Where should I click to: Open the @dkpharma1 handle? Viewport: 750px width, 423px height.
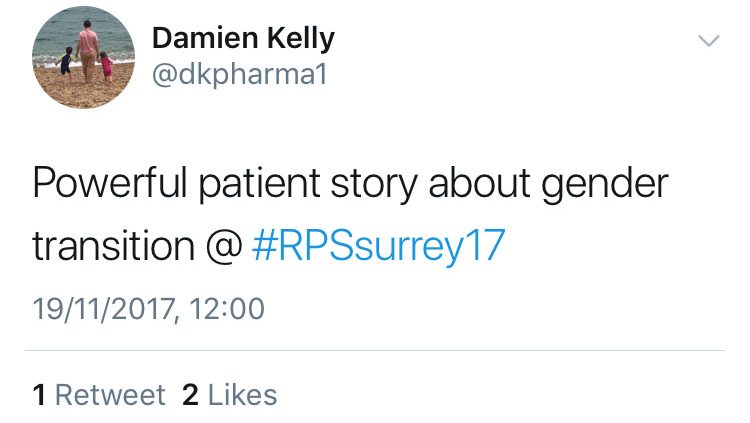pos(240,75)
